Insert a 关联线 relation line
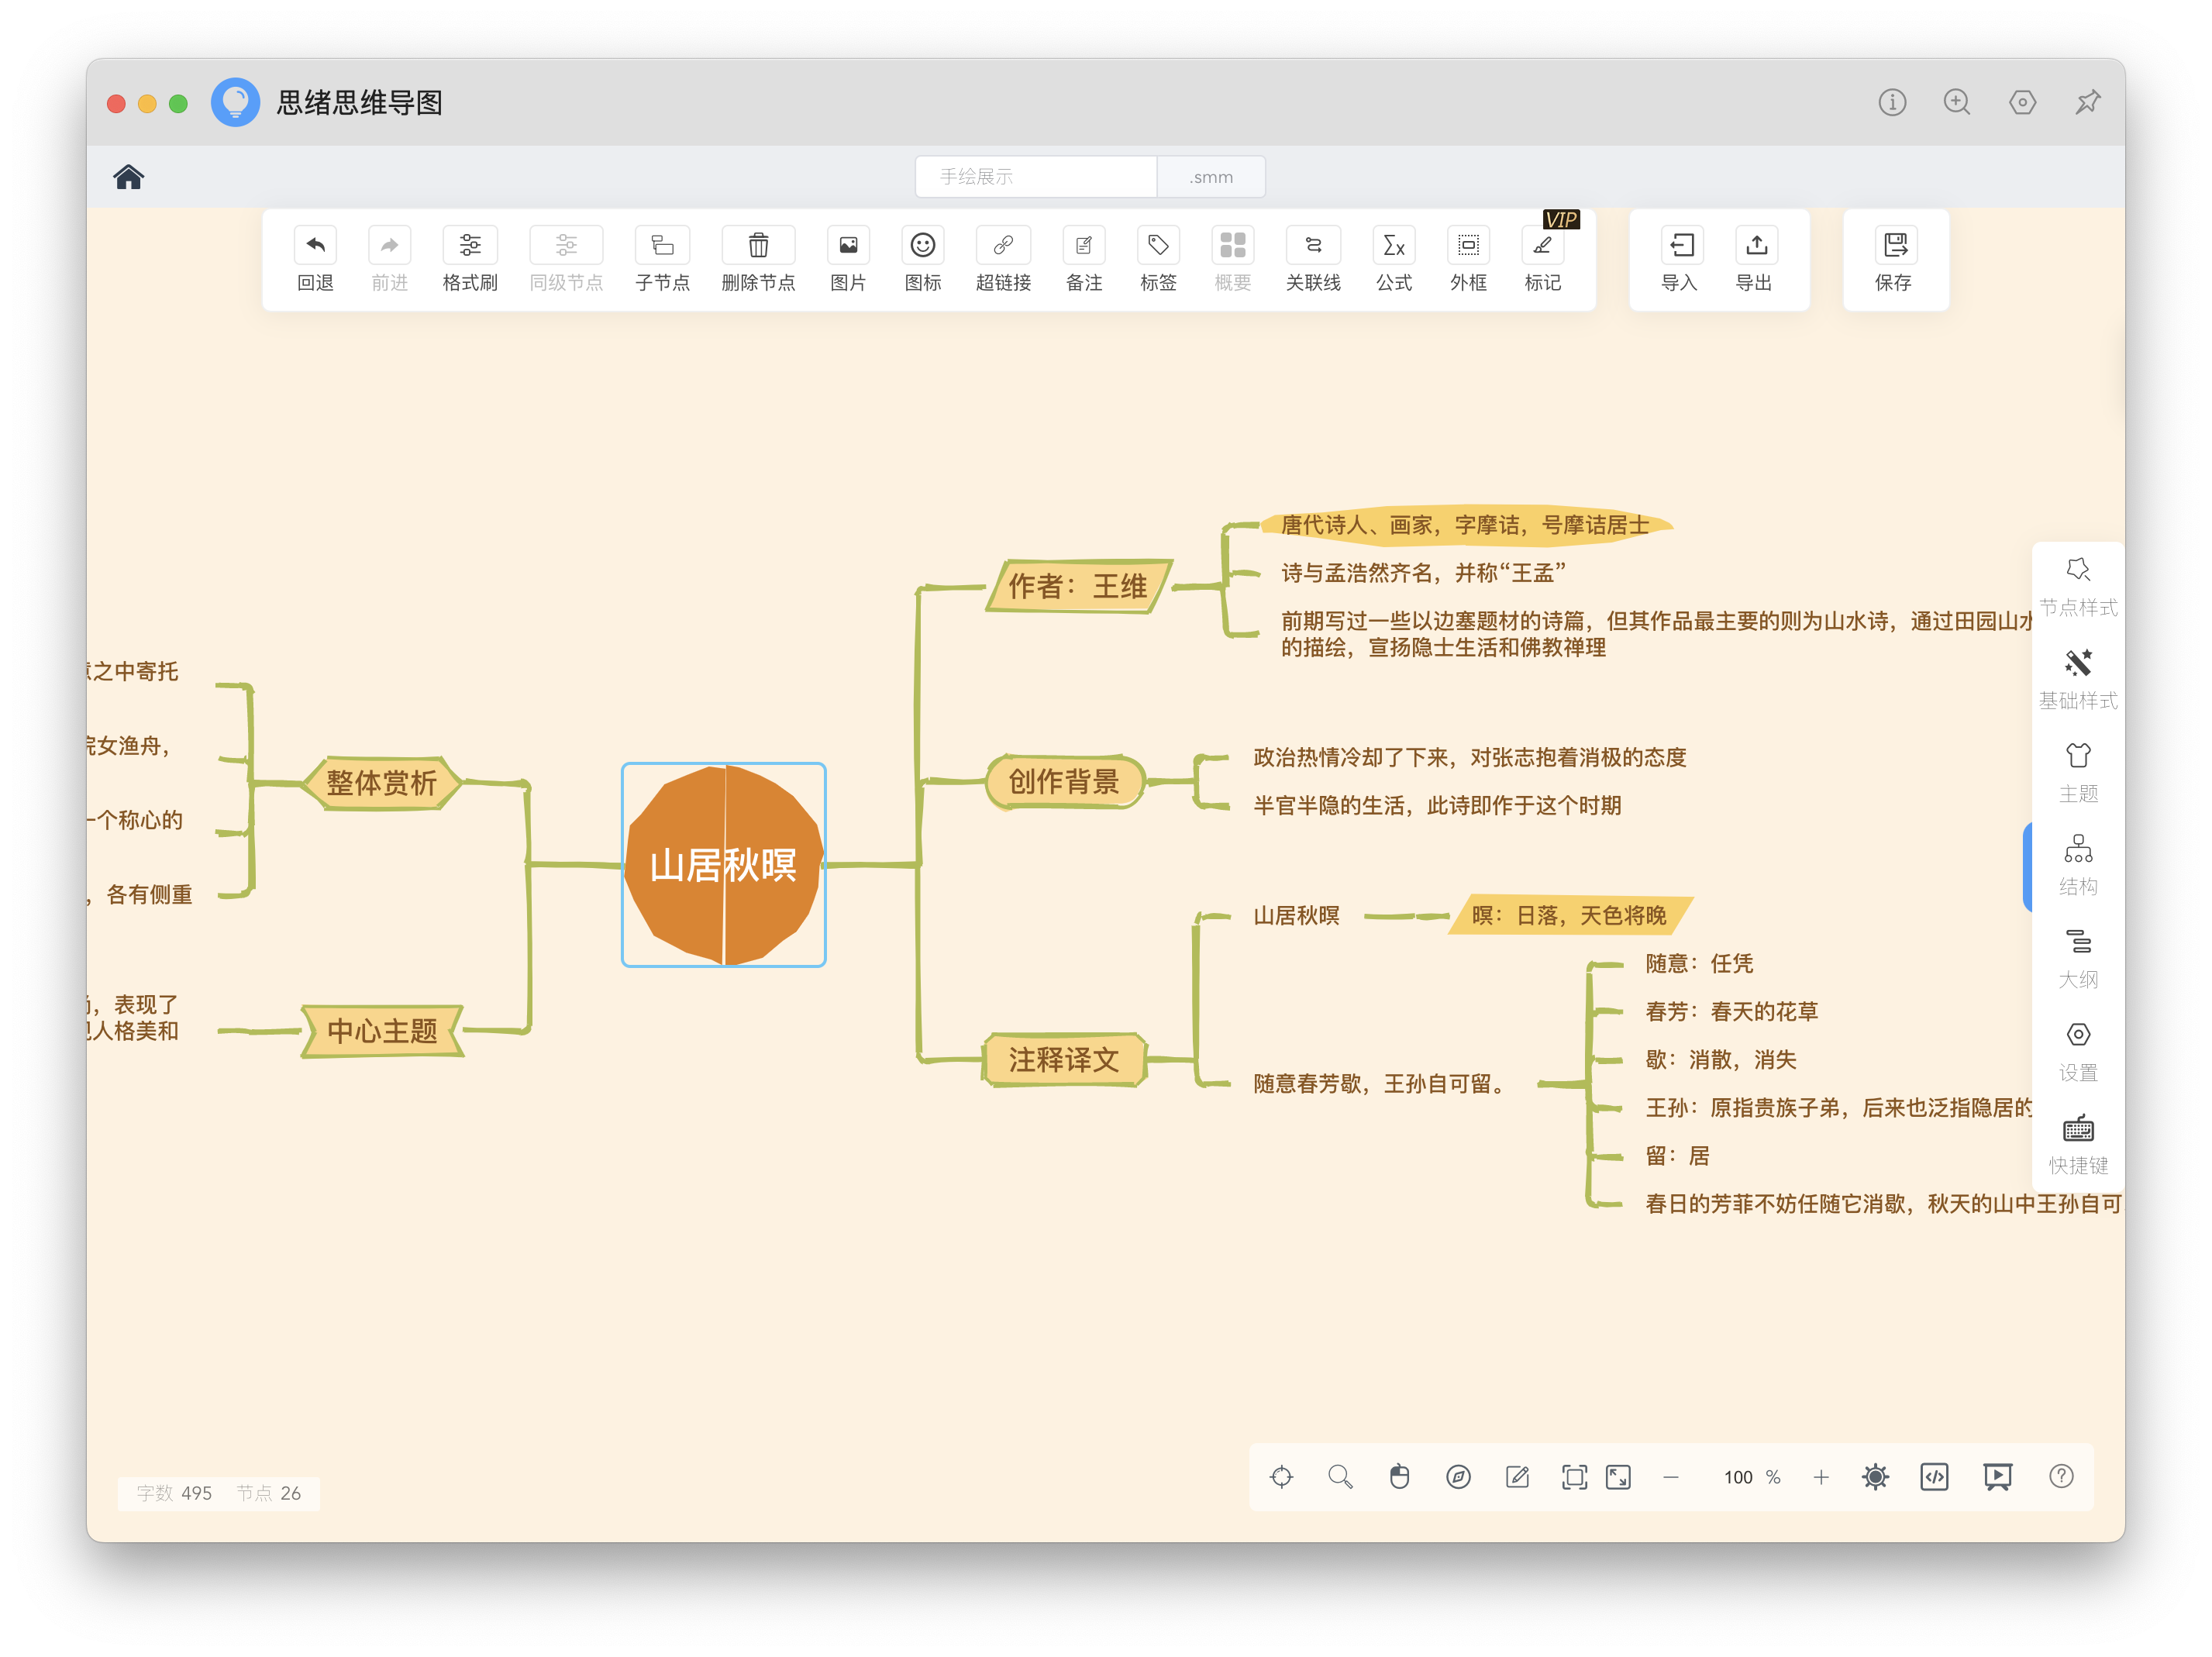 pyautogui.click(x=1313, y=260)
